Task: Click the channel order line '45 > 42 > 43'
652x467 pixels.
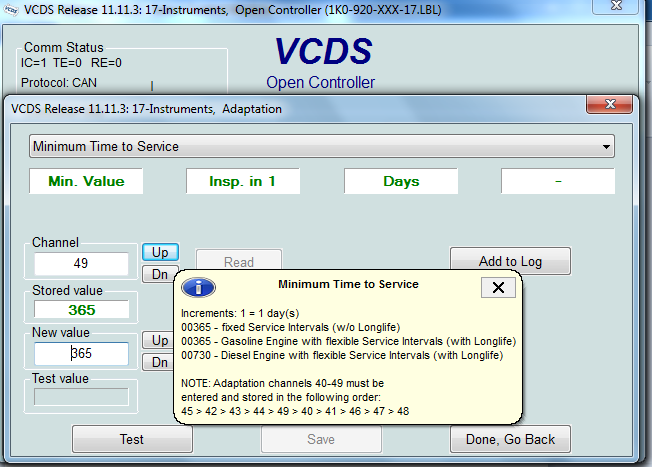Action: coord(295,411)
